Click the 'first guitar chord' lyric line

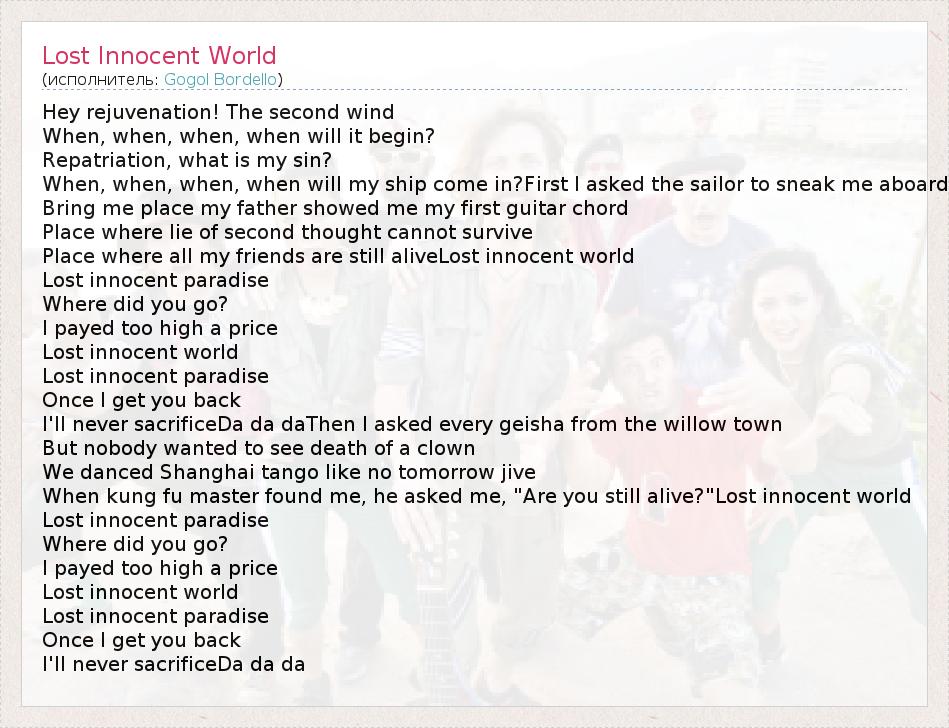click(x=335, y=208)
